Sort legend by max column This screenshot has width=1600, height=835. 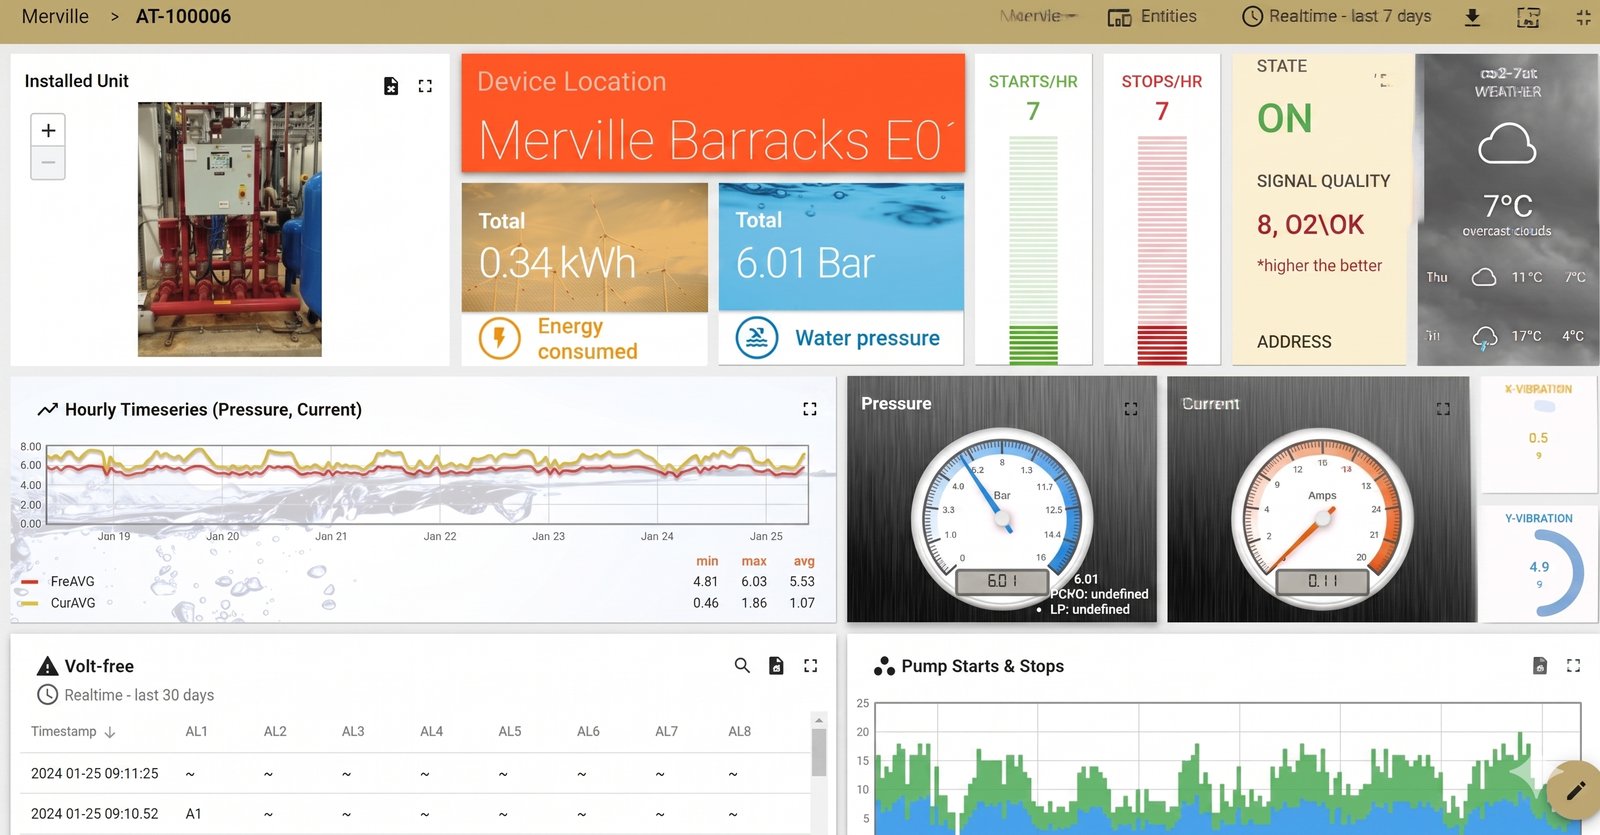pyautogui.click(x=754, y=561)
